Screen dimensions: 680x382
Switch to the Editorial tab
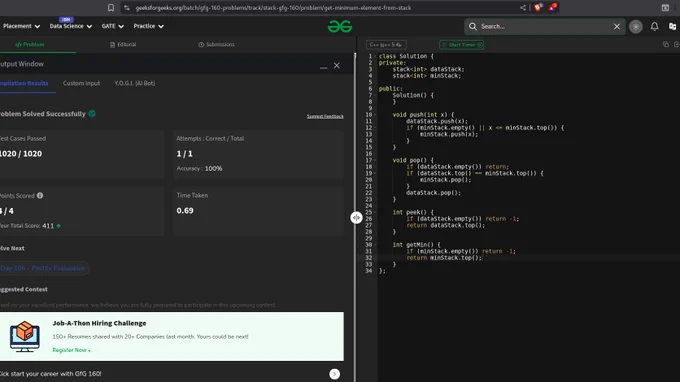(x=123, y=45)
